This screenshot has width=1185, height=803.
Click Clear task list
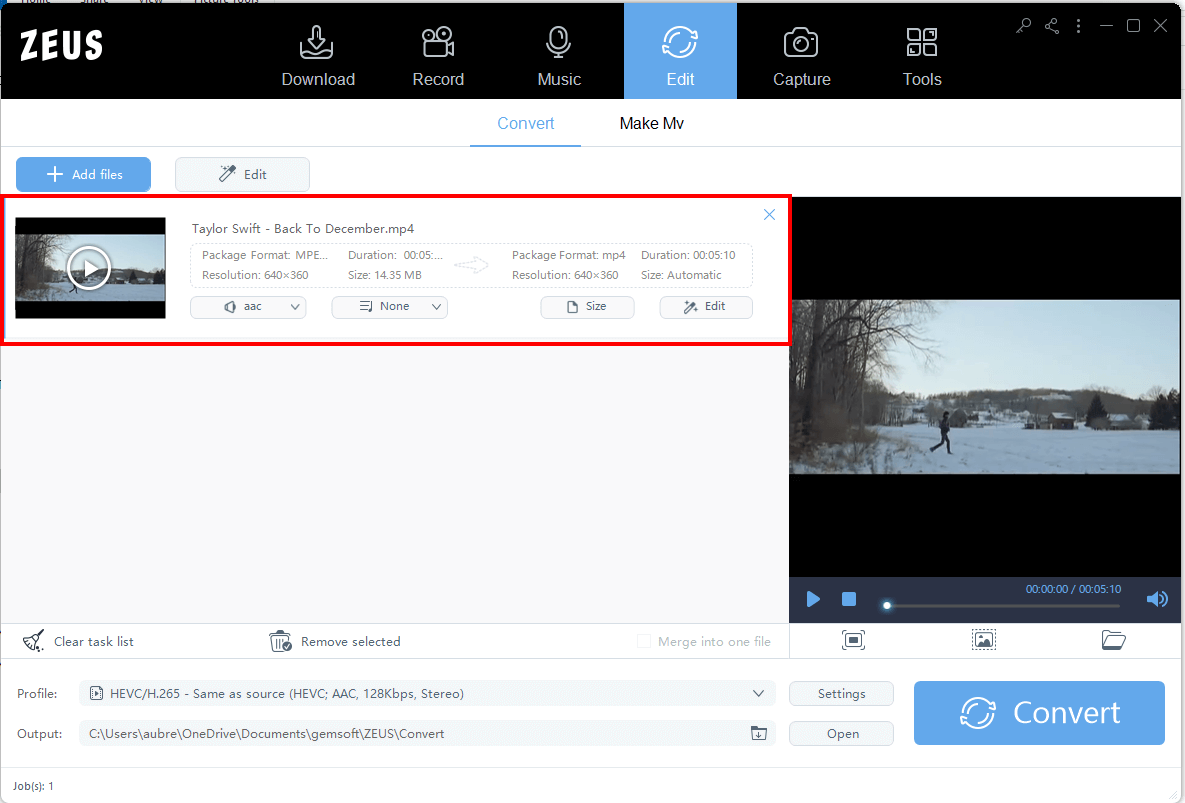(79, 641)
